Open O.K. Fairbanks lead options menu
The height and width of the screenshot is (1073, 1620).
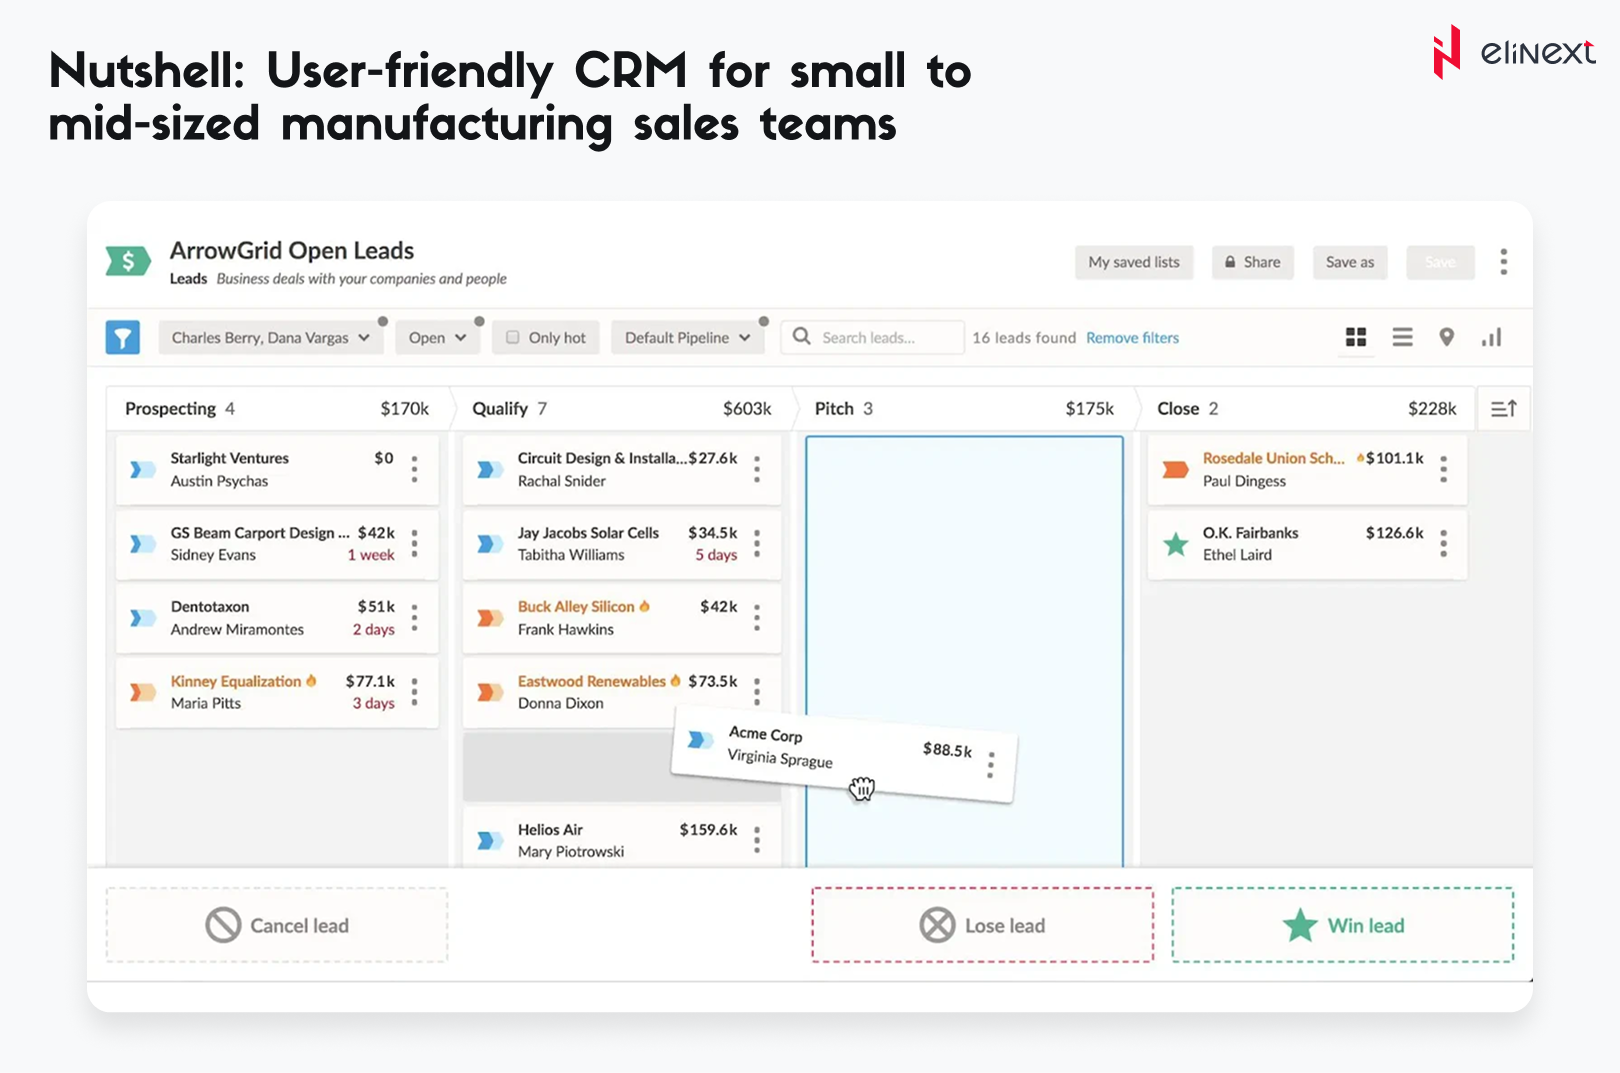pyautogui.click(x=1443, y=543)
